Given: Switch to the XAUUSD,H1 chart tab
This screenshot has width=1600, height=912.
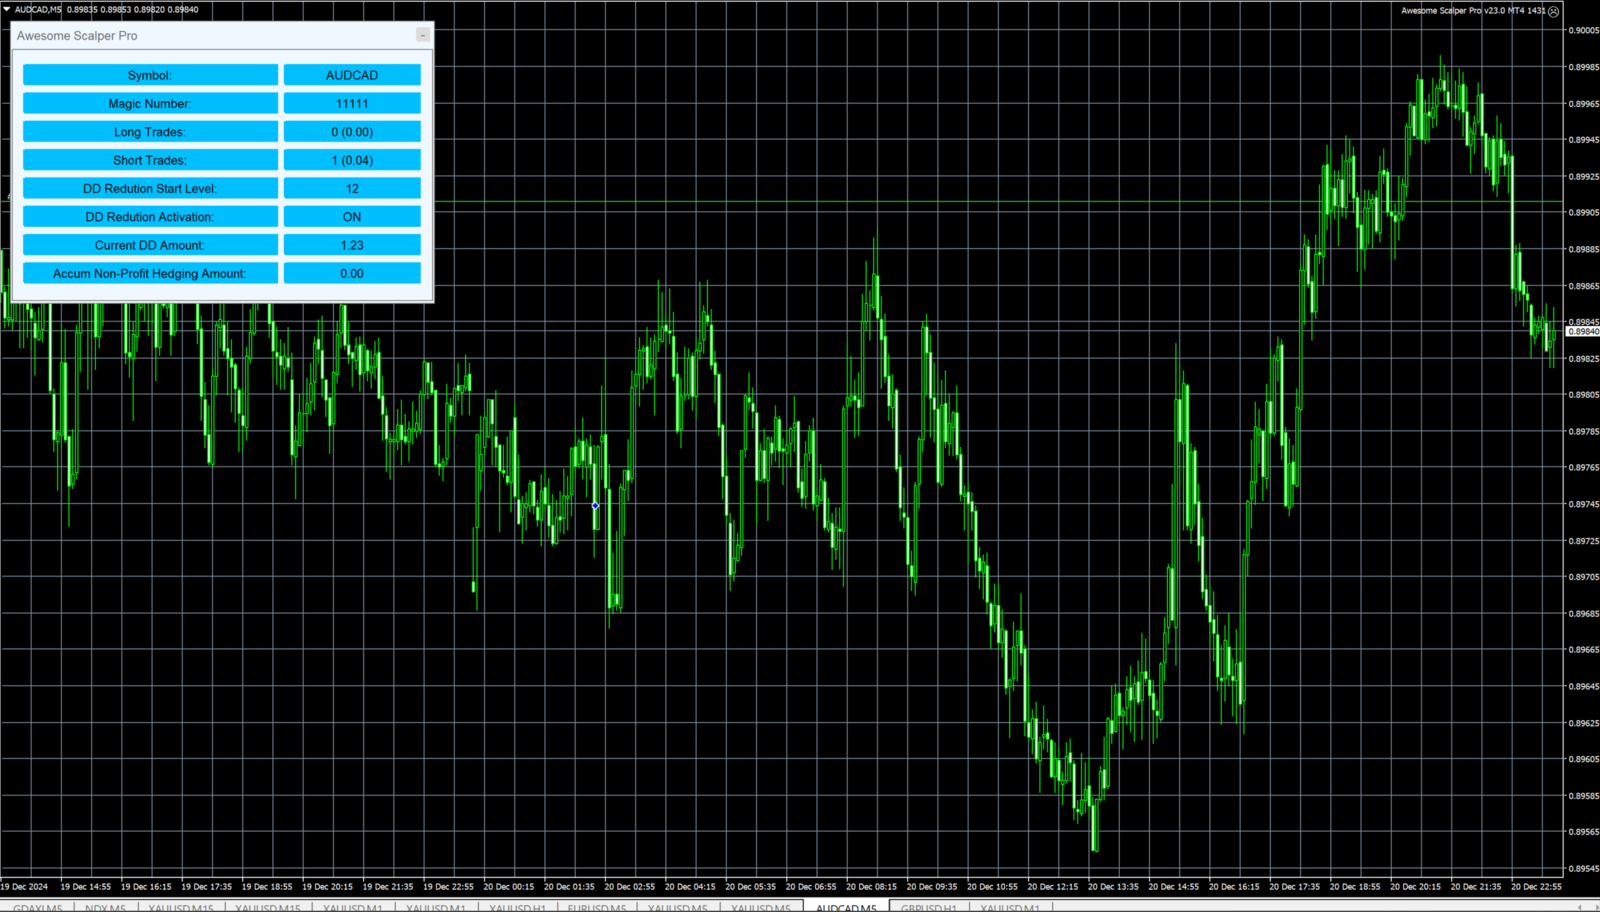Looking at the screenshot, I should pyautogui.click(x=517, y=907).
